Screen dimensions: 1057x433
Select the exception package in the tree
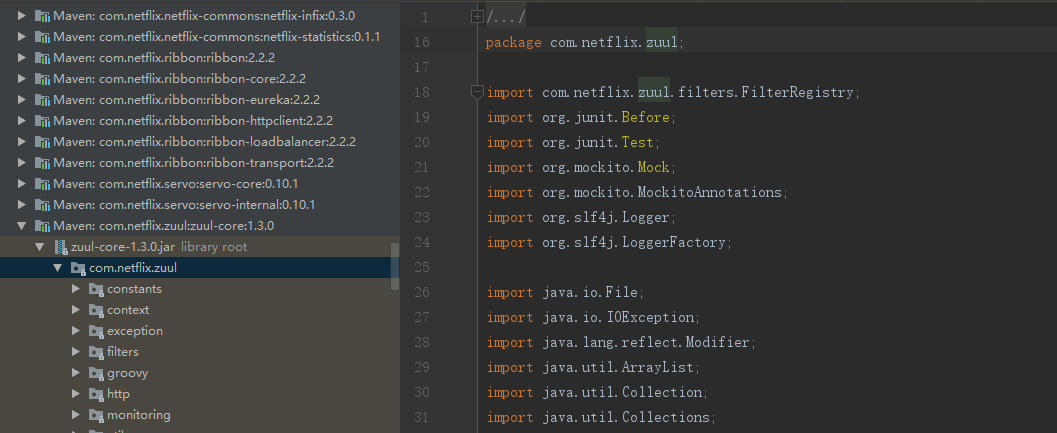pyautogui.click(x=134, y=331)
